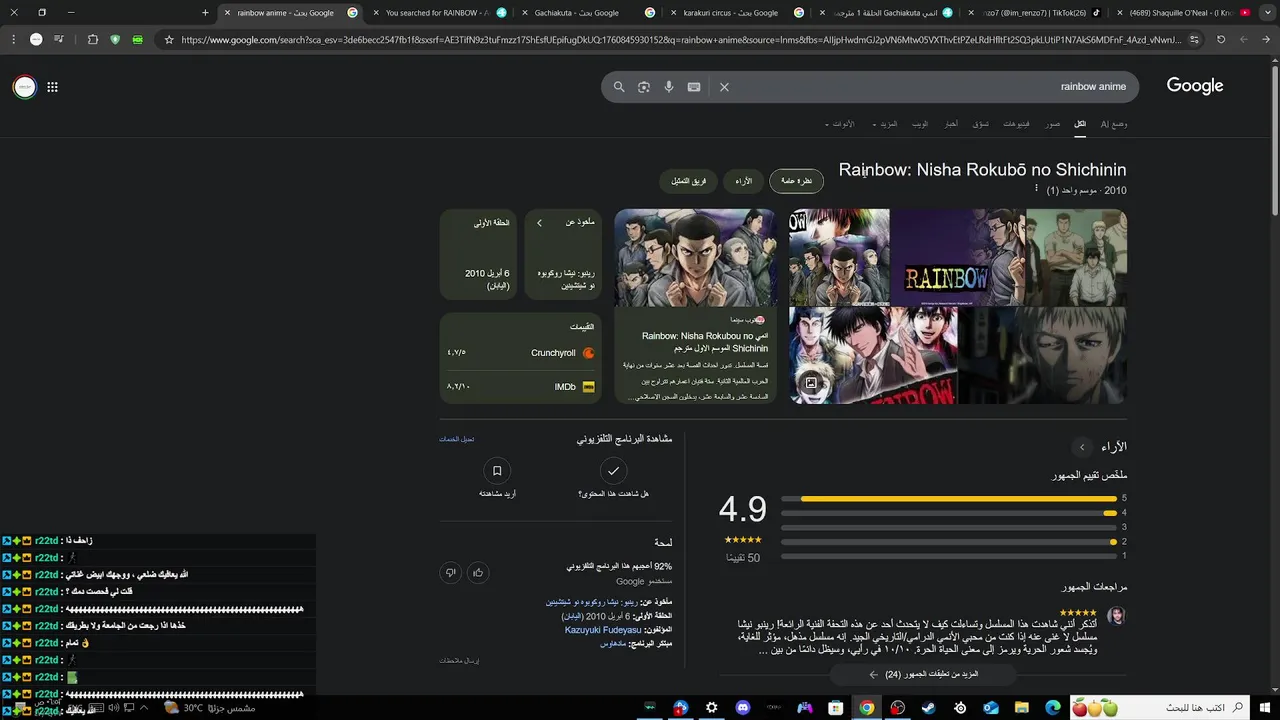Open the RAINBOW logo thumbnail image

tap(958, 257)
